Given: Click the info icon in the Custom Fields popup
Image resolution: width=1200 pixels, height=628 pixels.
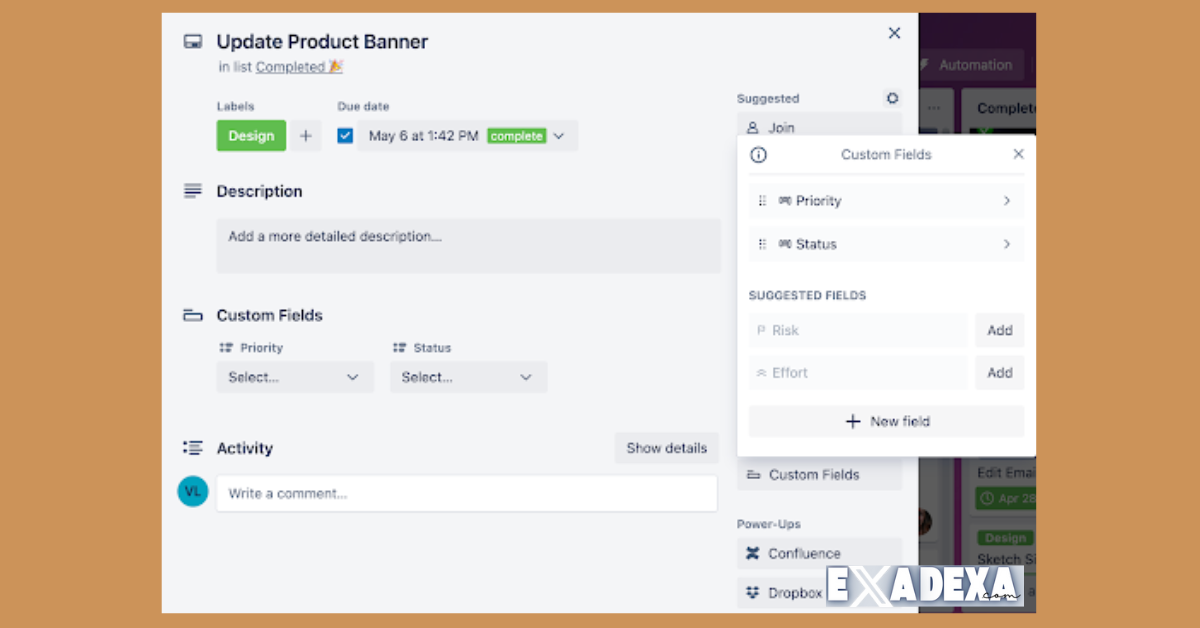Looking at the screenshot, I should [759, 155].
